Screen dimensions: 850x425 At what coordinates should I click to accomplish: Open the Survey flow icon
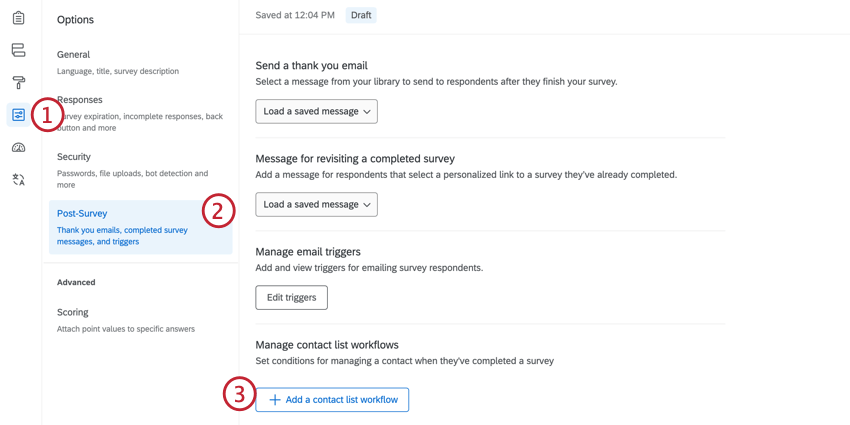(18, 50)
